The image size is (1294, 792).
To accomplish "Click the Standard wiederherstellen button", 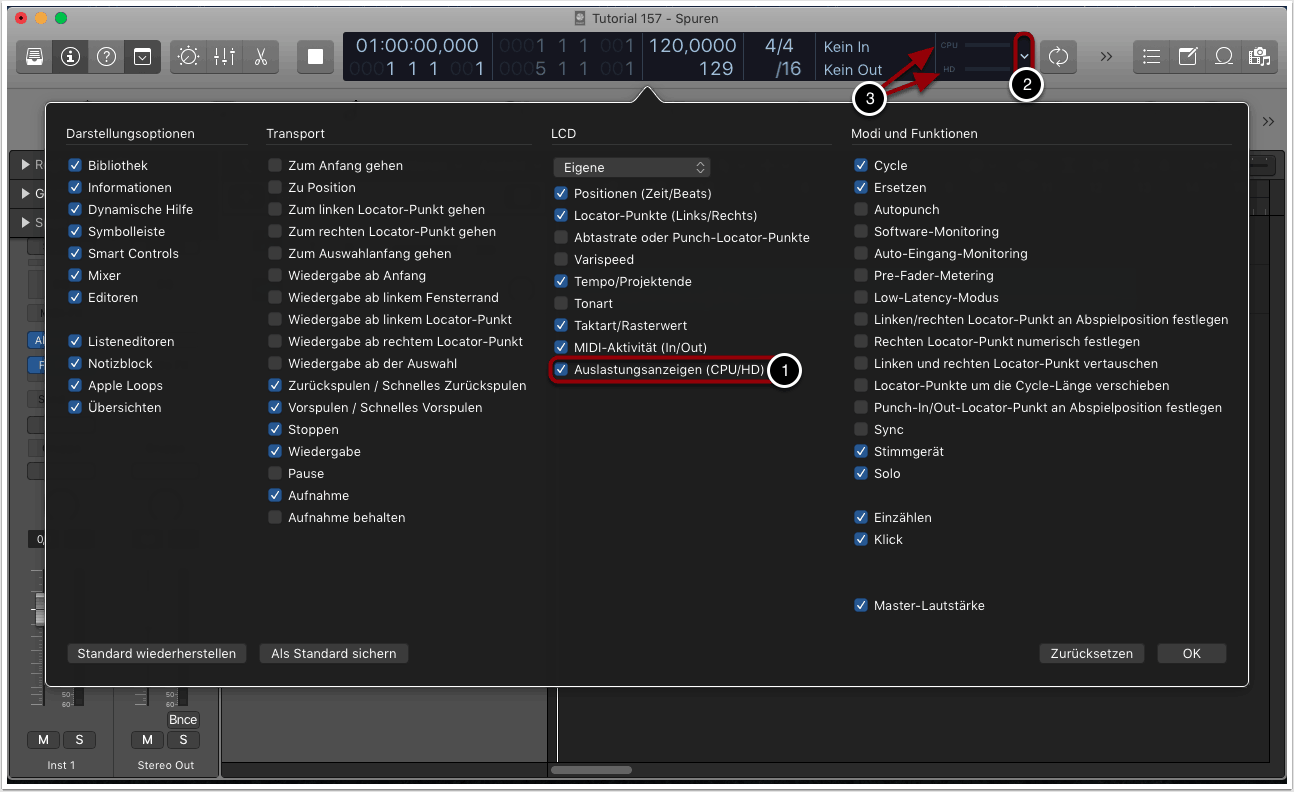I will coord(157,653).
